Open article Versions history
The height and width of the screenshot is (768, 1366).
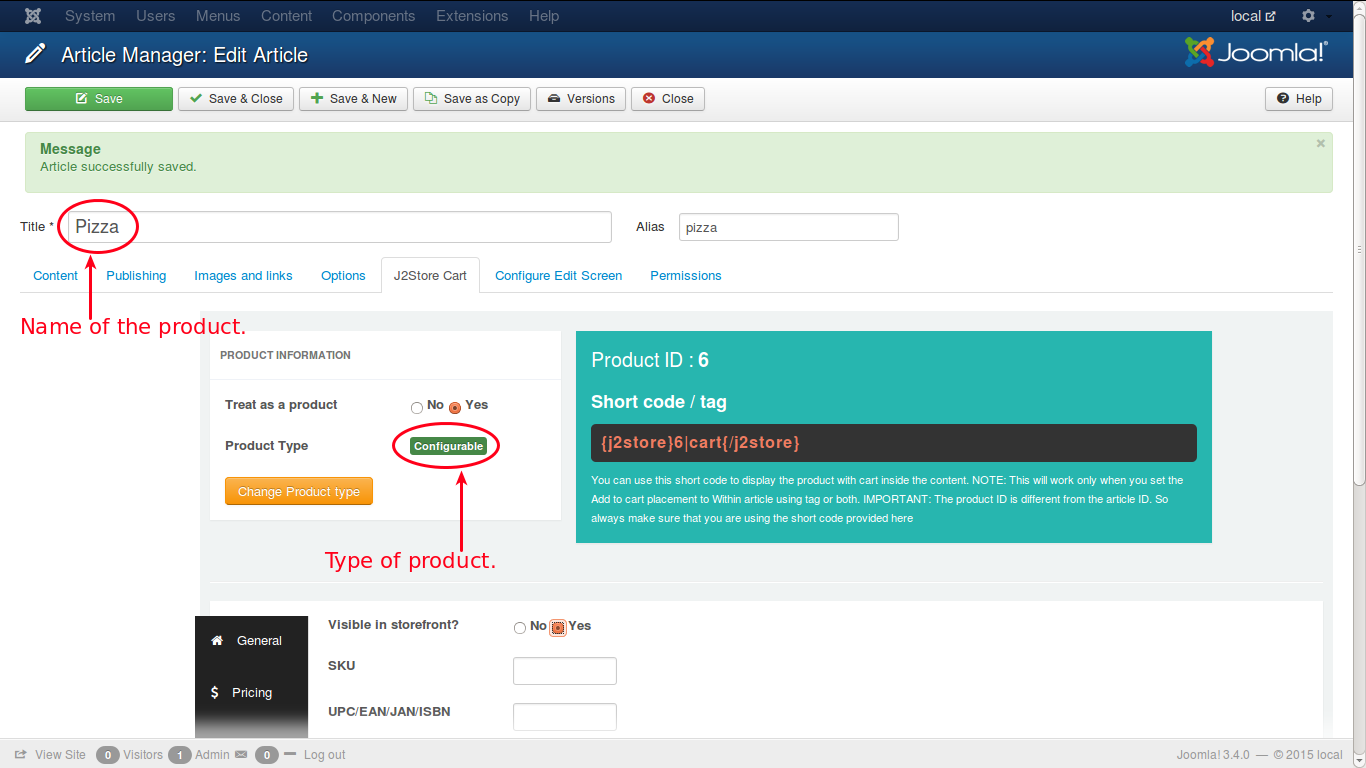[581, 99]
